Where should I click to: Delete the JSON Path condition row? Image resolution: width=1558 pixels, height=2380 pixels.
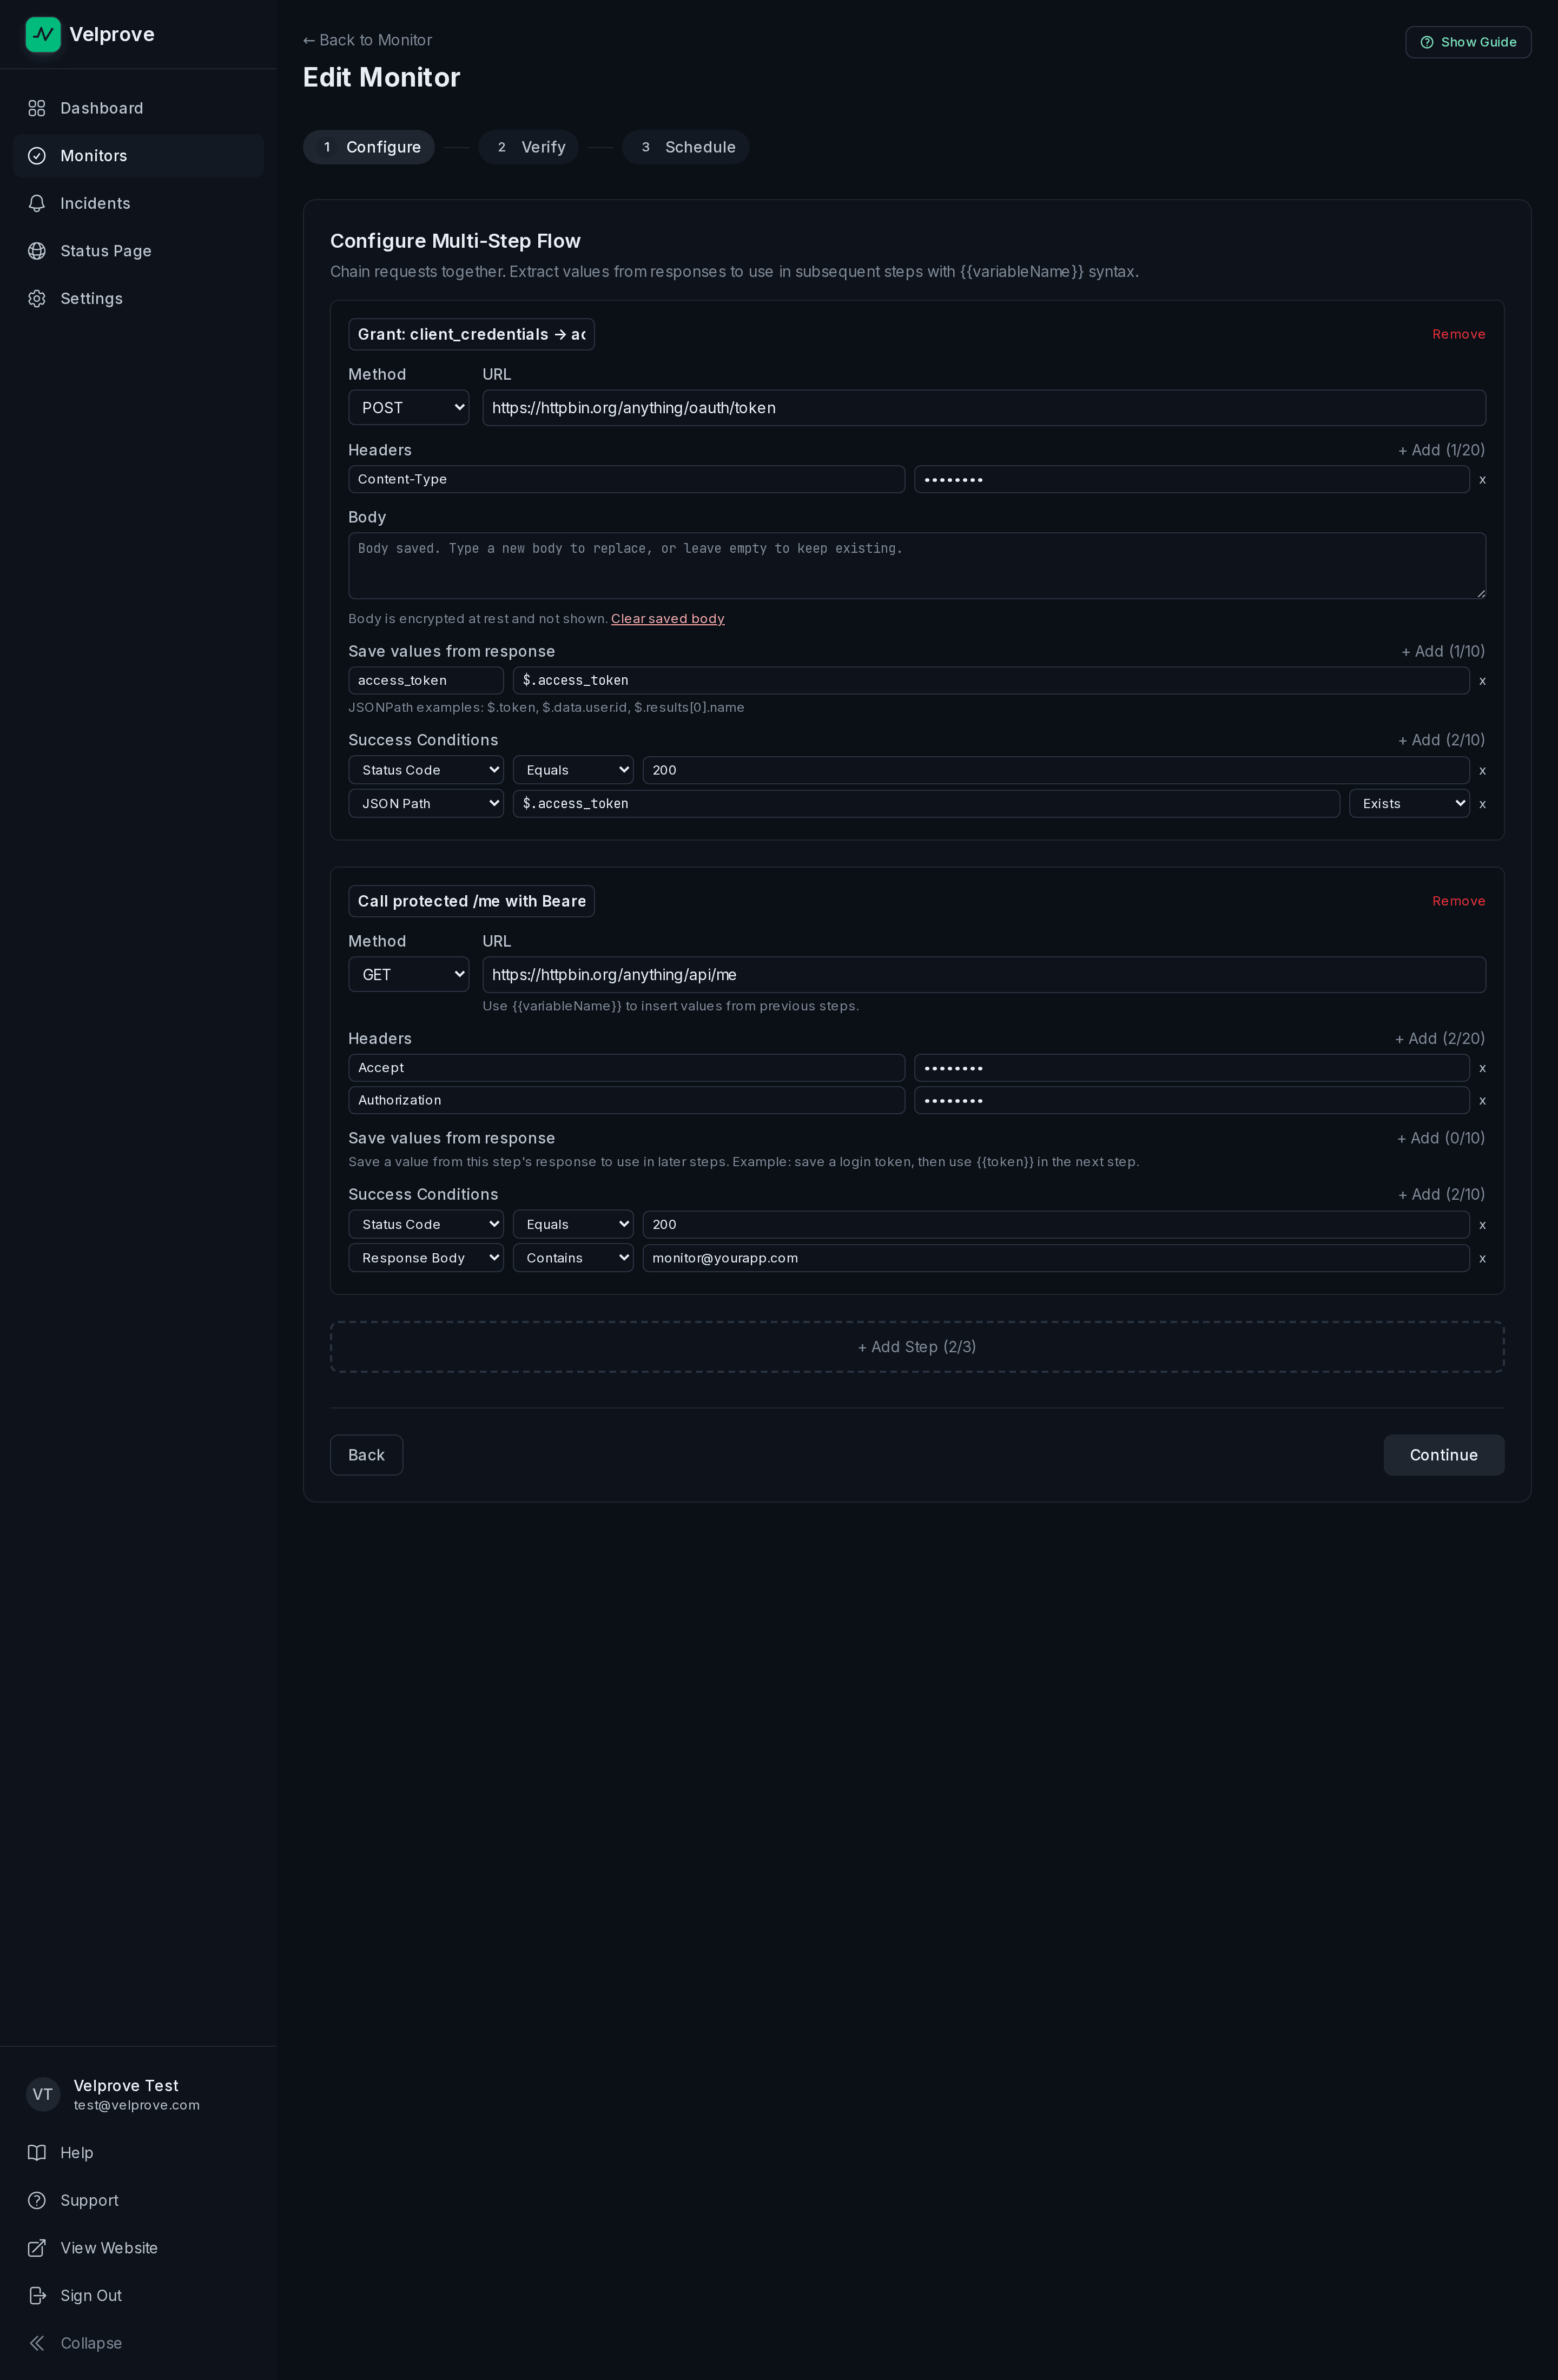click(1482, 804)
